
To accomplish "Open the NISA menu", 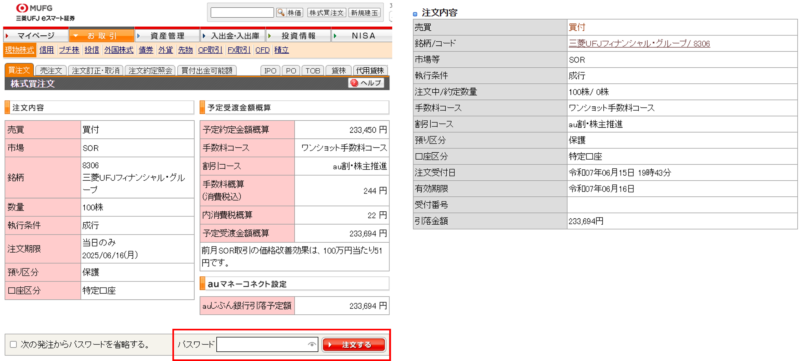I will (x=362, y=36).
